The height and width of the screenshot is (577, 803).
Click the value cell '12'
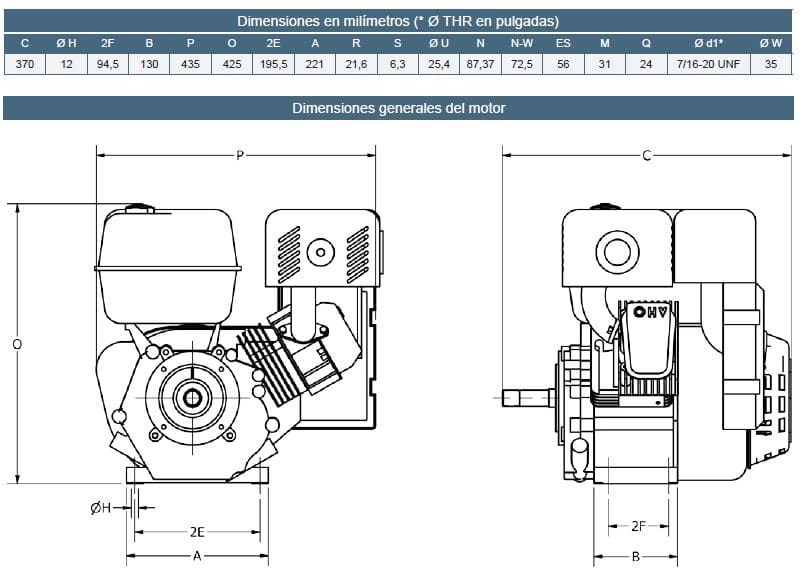coord(66,65)
